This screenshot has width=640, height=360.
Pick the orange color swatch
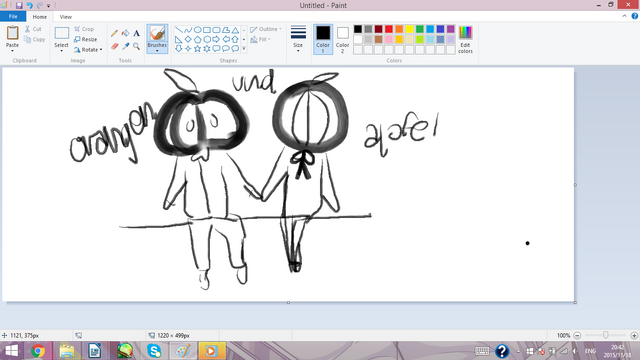(399, 29)
